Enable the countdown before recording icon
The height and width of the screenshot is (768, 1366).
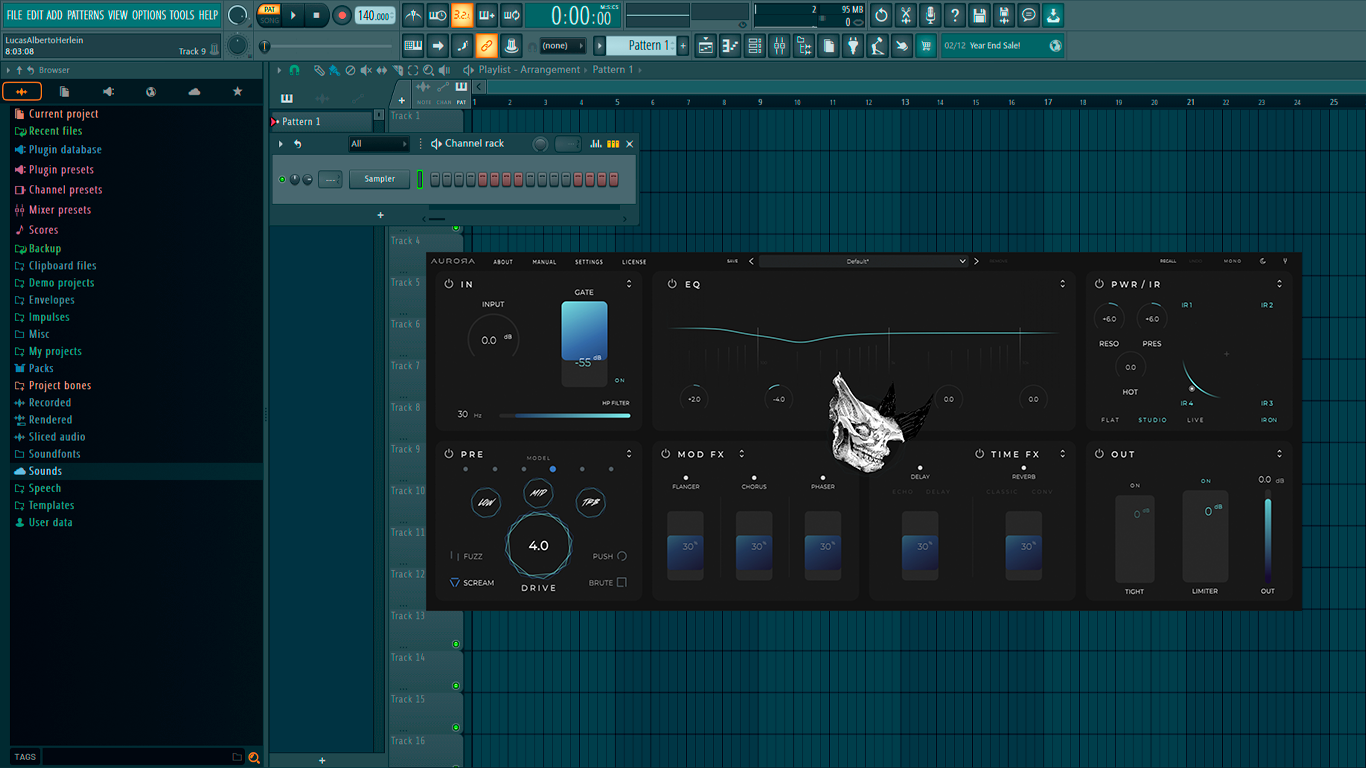click(x=462, y=15)
